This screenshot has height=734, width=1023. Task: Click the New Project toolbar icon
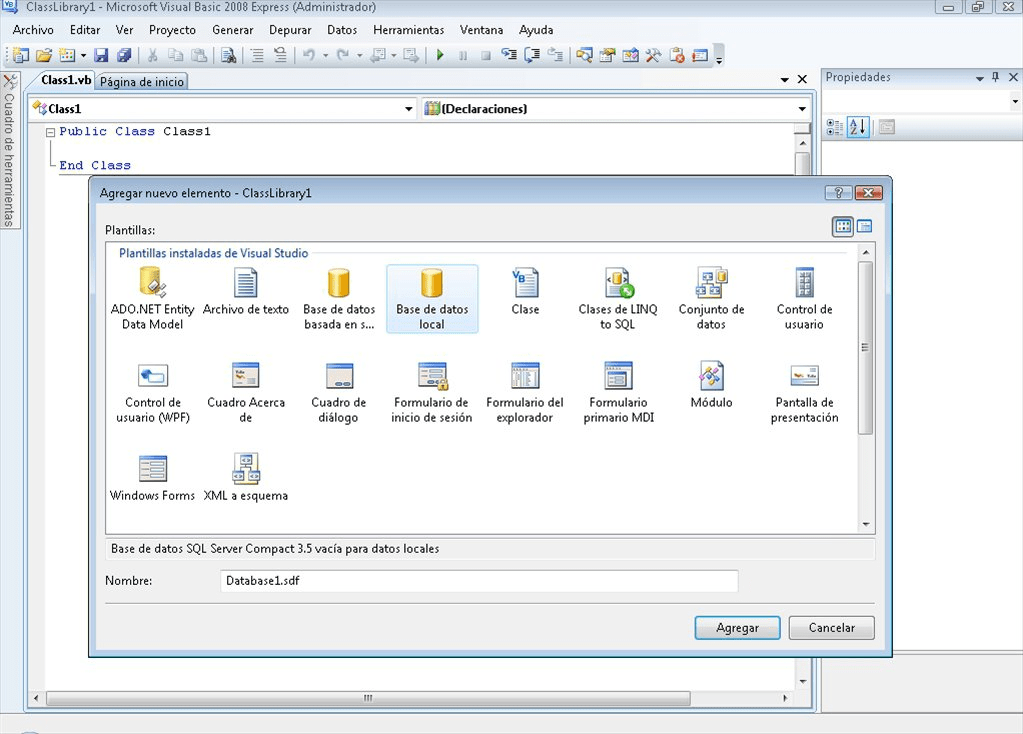pyautogui.click(x=21, y=55)
